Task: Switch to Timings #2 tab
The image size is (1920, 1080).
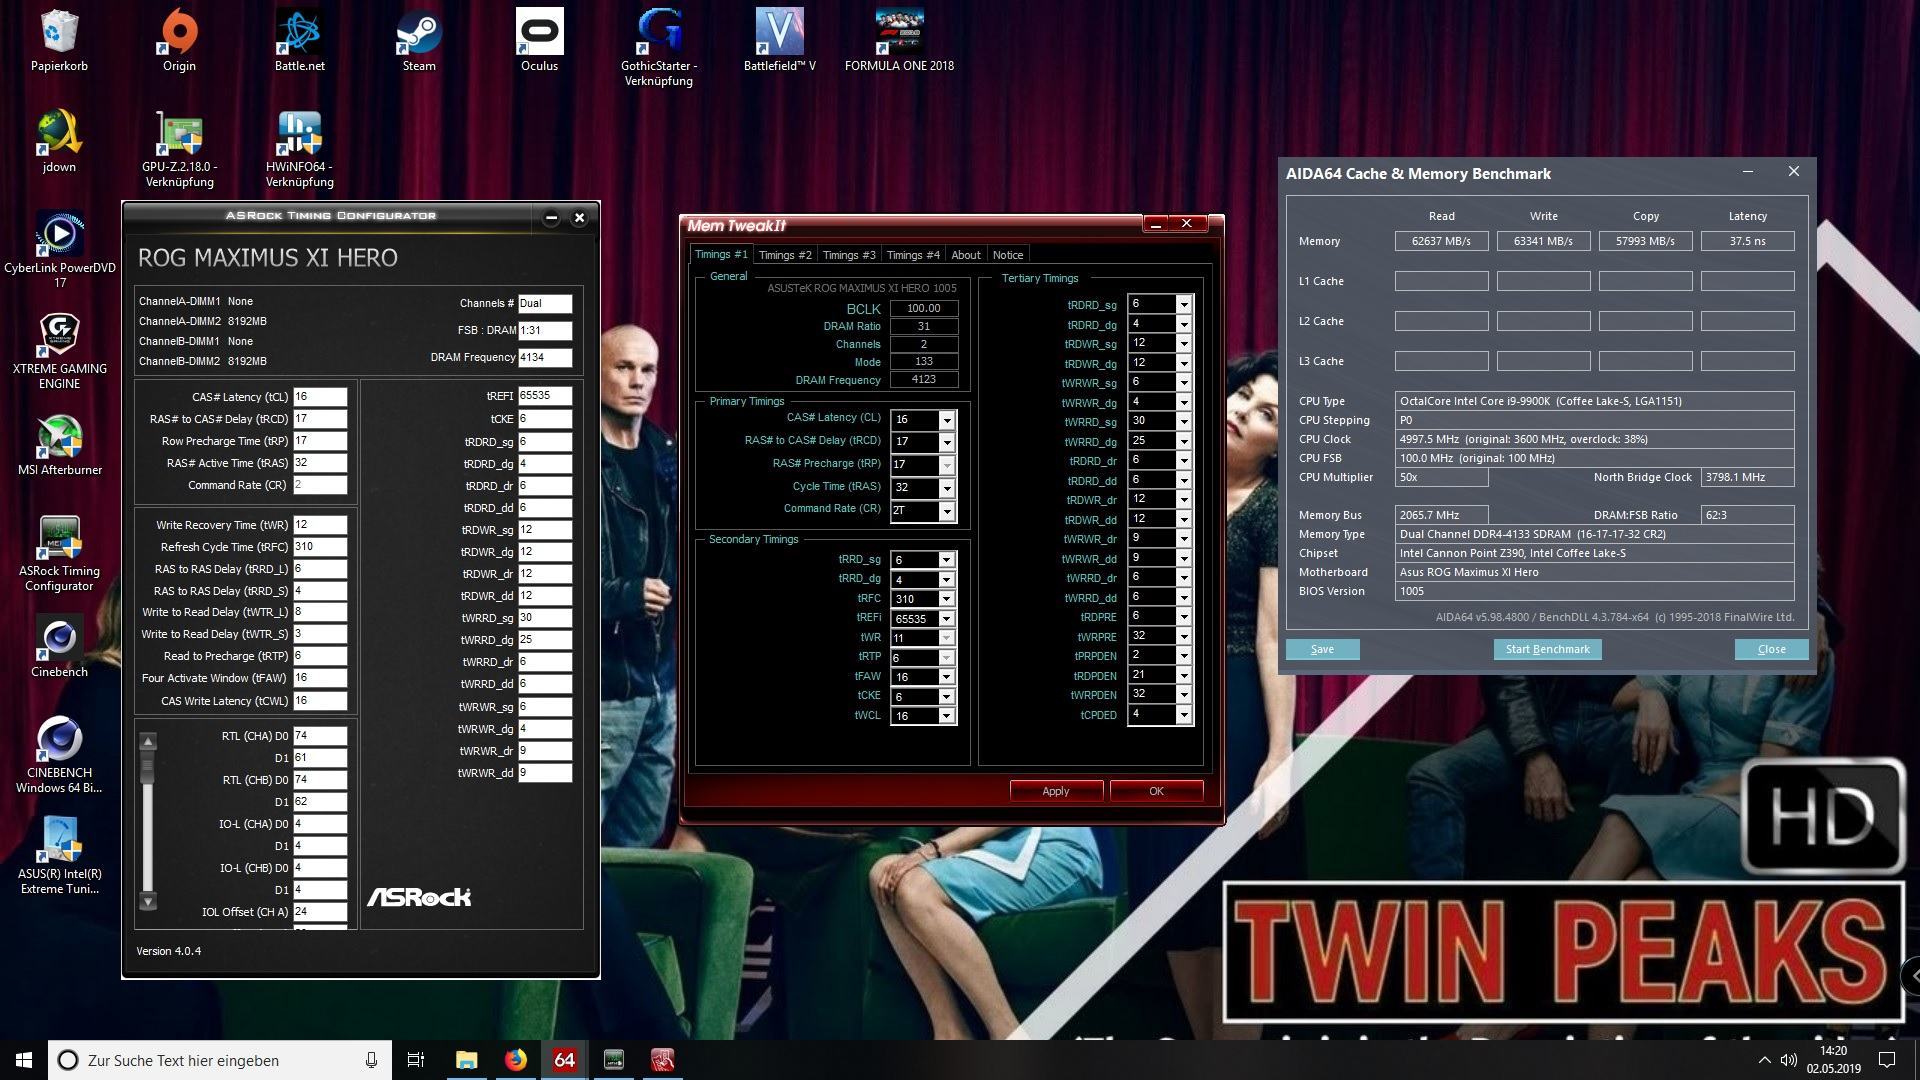Action: point(785,255)
